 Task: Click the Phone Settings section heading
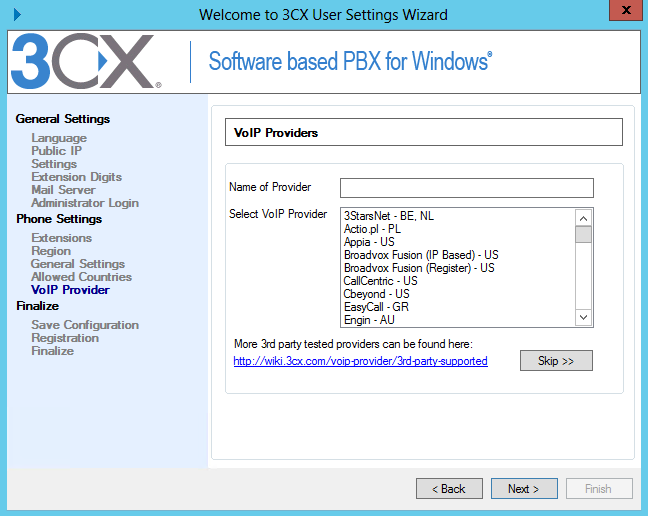59,219
